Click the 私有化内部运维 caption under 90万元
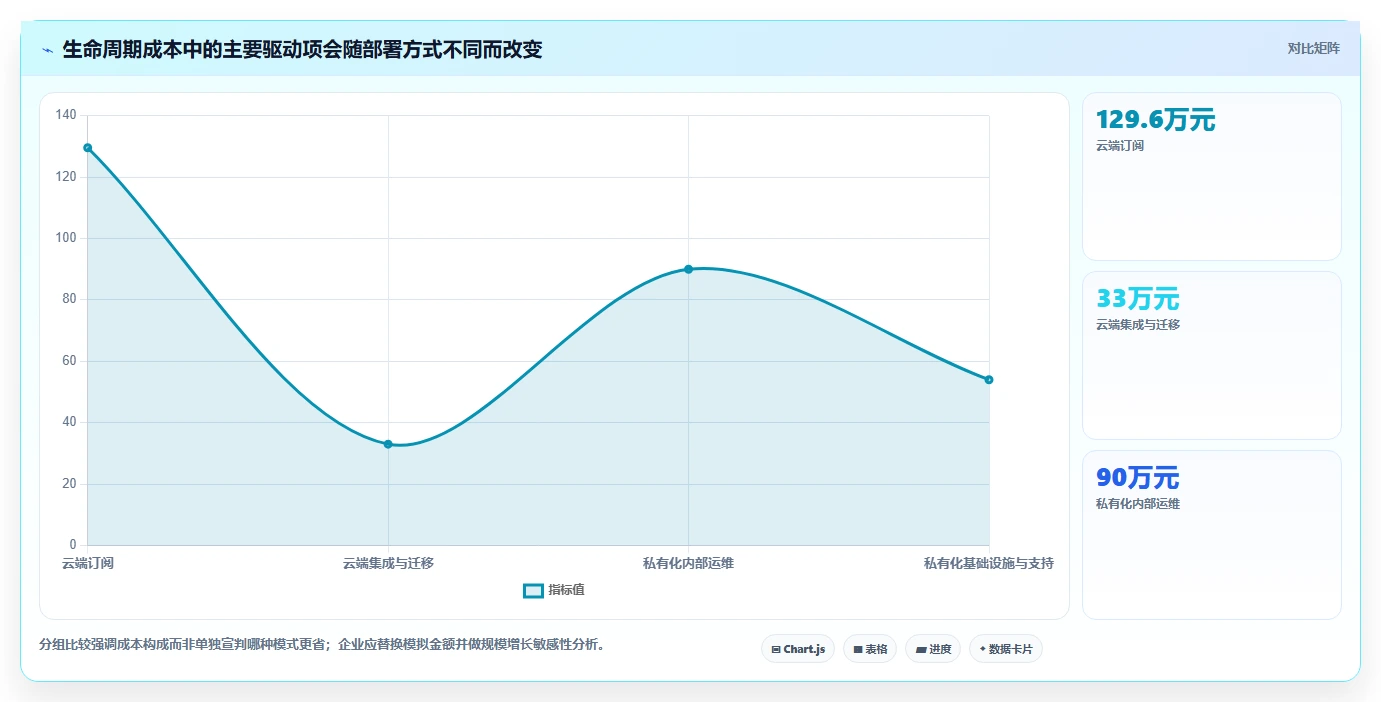The height and width of the screenshot is (702, 1381). (x=1138, y=504)
